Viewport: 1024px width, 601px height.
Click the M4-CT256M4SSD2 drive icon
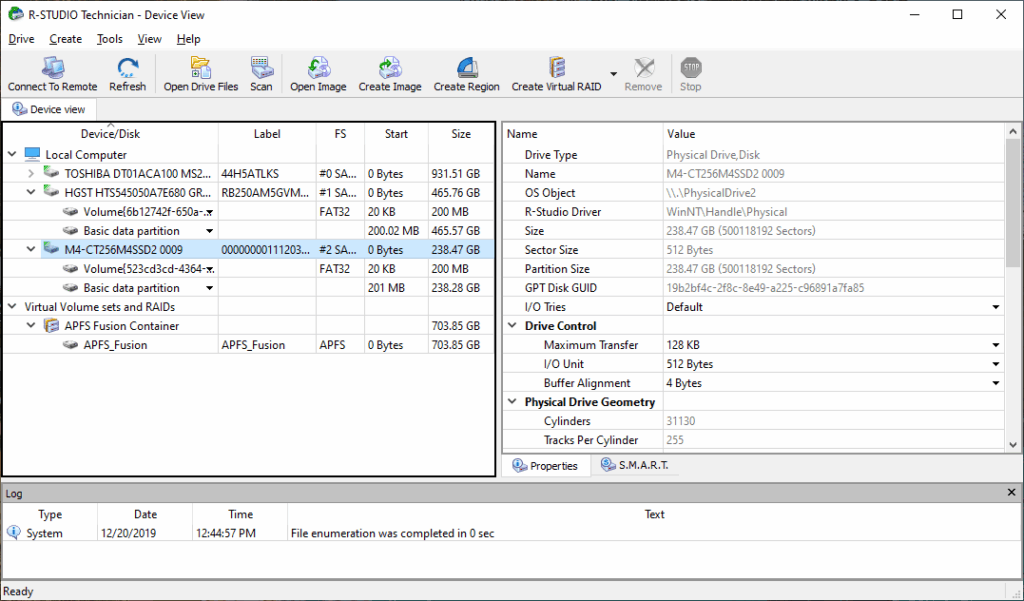pos(51,249)
